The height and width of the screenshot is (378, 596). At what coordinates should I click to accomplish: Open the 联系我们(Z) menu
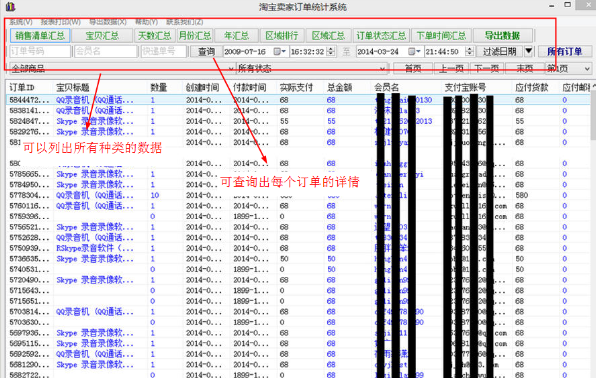click(x=185, y=22)
